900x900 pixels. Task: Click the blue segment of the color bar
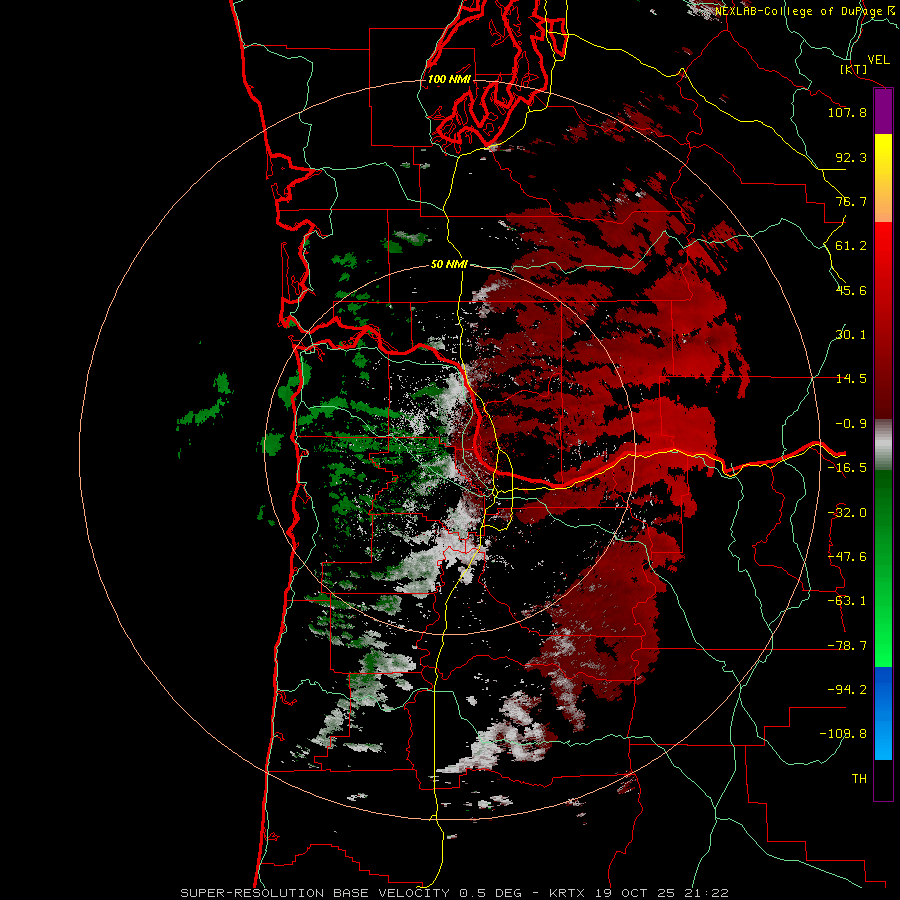coord(883,713)
